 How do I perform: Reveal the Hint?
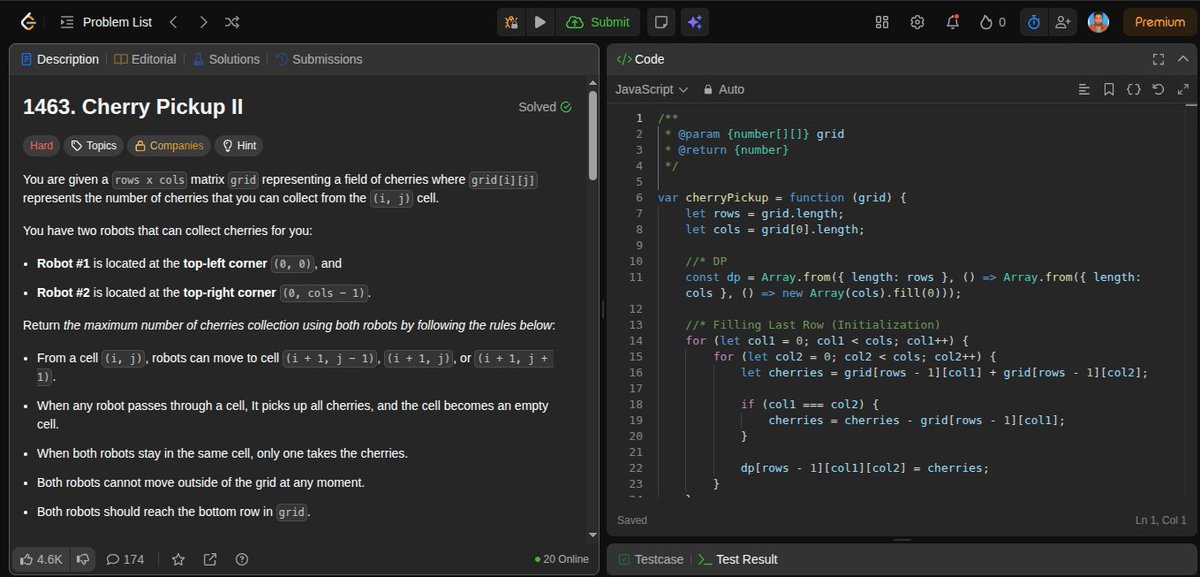coord(240,146)
